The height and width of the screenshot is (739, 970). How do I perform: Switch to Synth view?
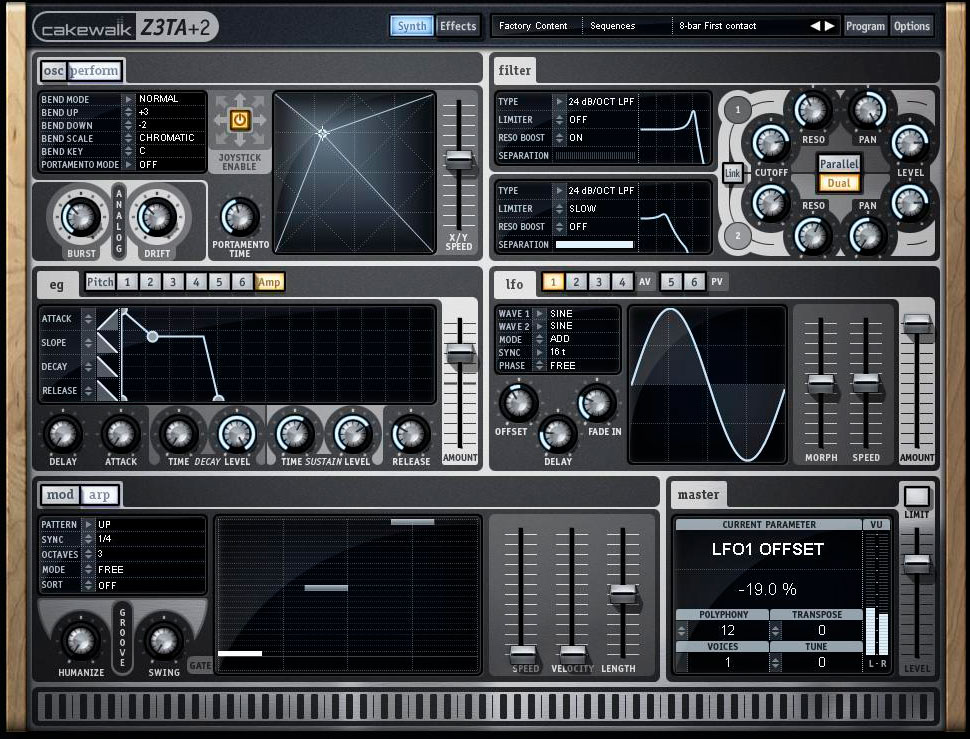tap(412, 26)
